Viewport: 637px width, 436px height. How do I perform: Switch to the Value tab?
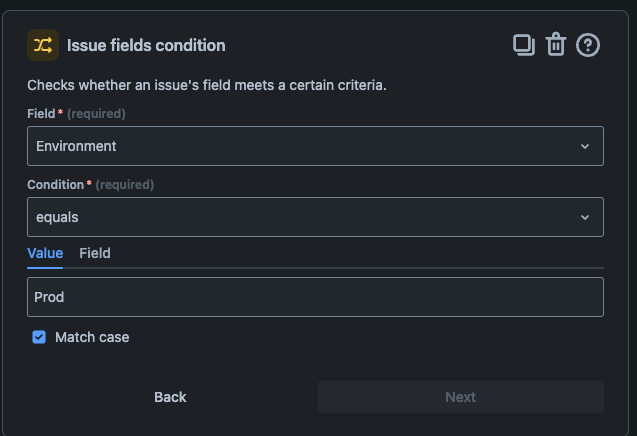click(45, 253)
